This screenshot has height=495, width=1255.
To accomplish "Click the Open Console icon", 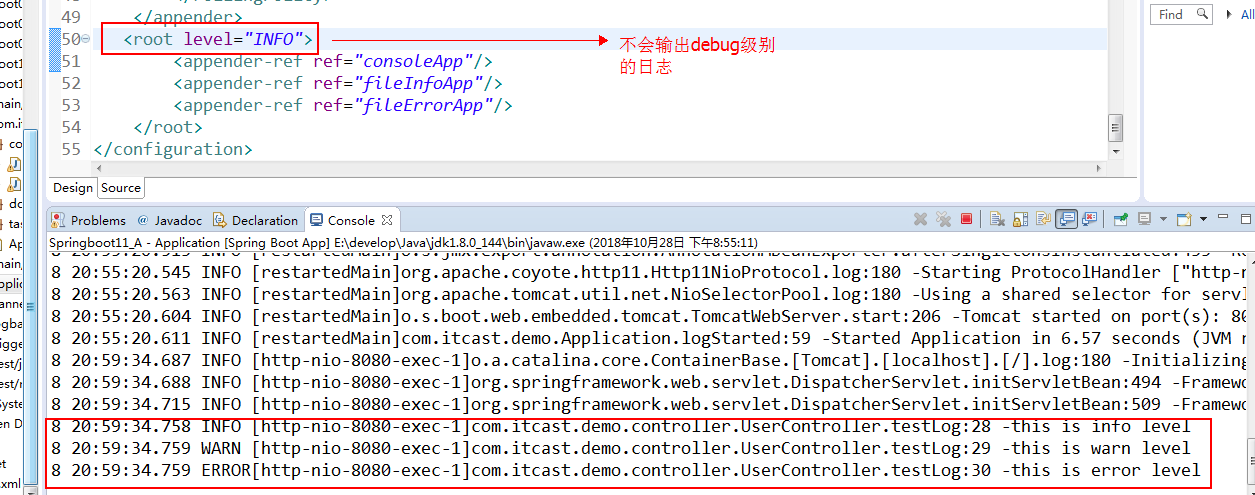I will (x=1184, y=219).
